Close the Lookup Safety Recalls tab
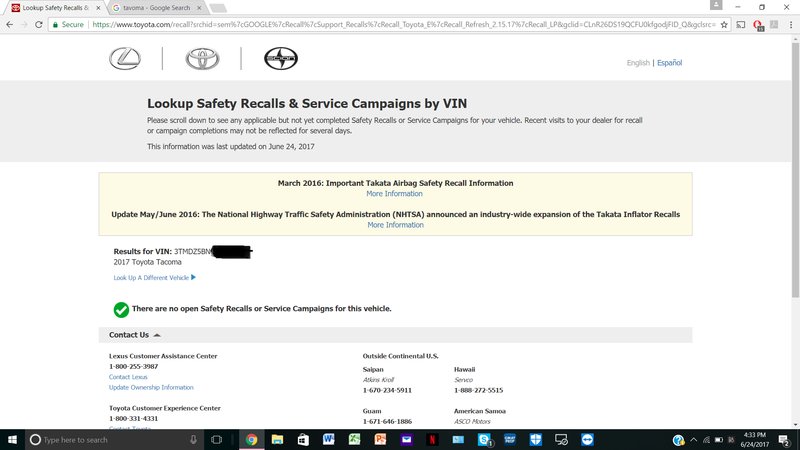This screenshot has height=450, width=800. [x=98, y=8]
